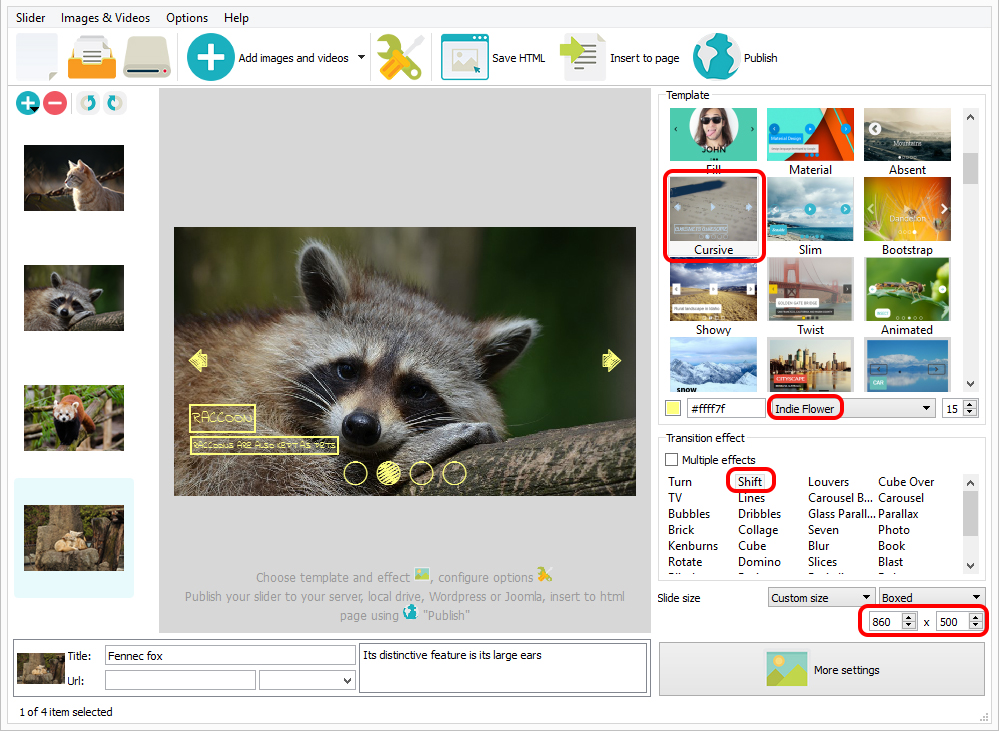Viewport: 999px width, 731px height.
Task: Select the Book transition effect
Action: (891, 546)
